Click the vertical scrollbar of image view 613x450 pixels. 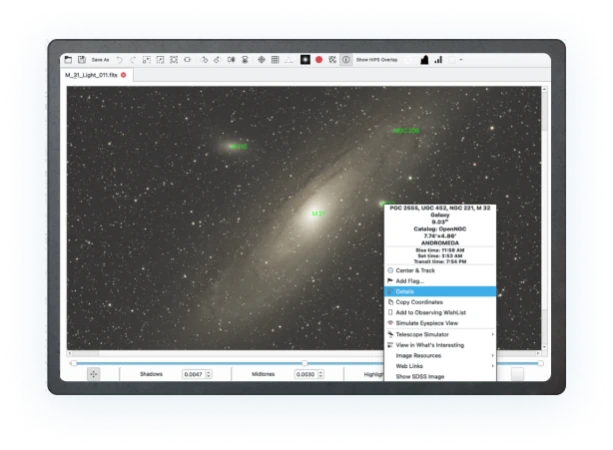click(544, 218)
